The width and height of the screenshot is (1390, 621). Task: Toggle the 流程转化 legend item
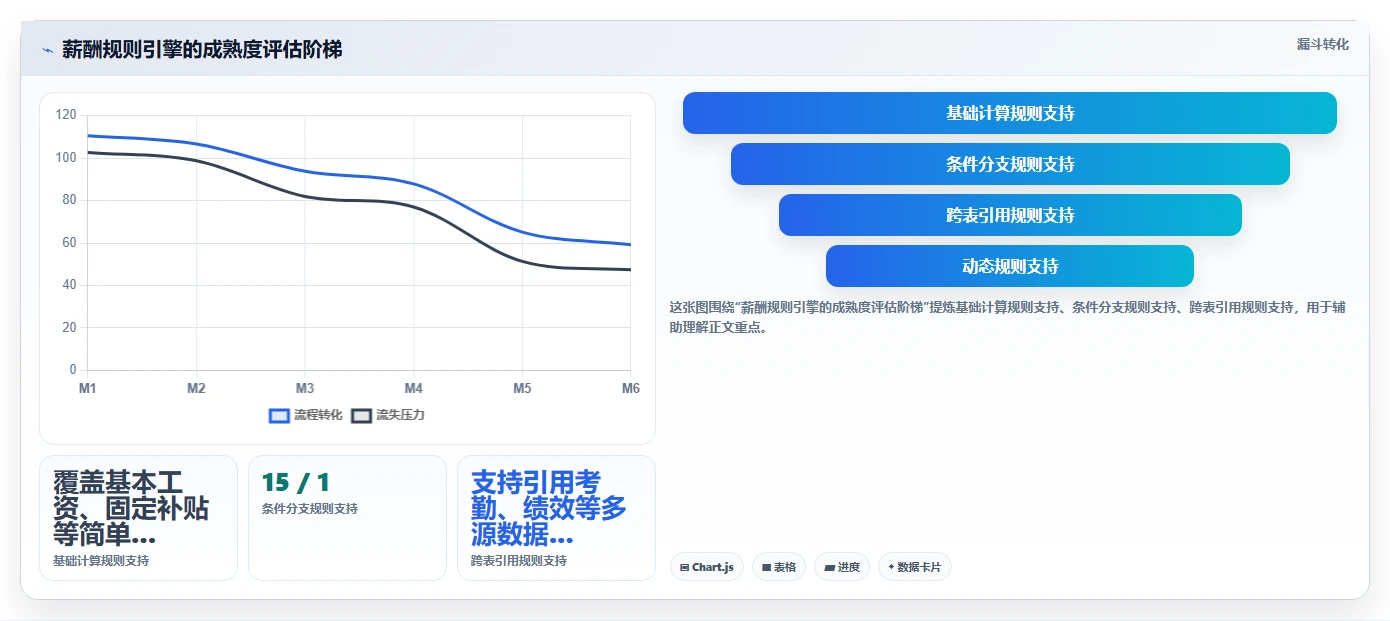[x=306, y=415]
